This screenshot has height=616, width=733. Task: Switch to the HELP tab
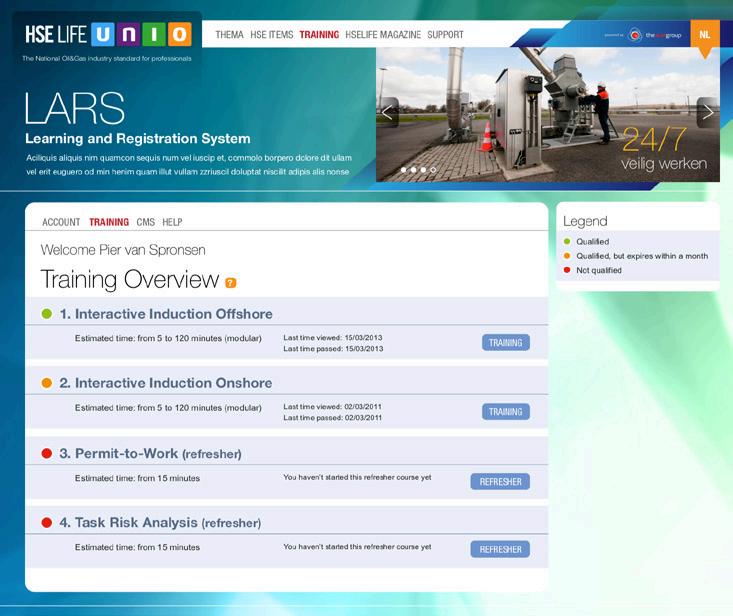point(172,222)
